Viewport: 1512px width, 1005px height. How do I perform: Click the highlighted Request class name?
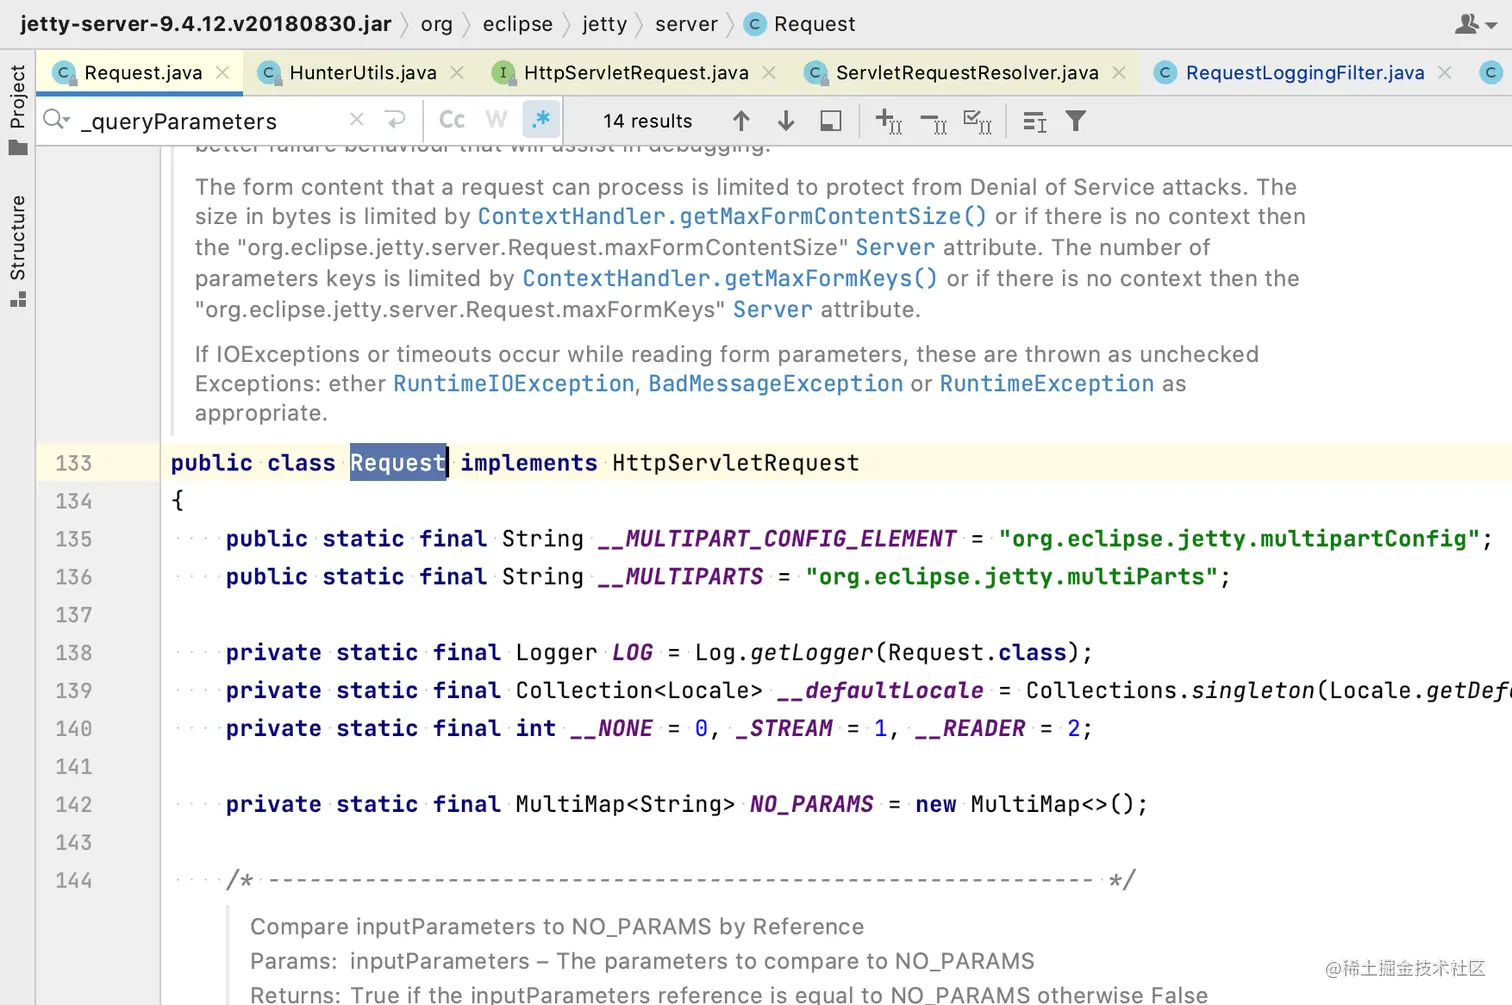click(x=398, y=463)
